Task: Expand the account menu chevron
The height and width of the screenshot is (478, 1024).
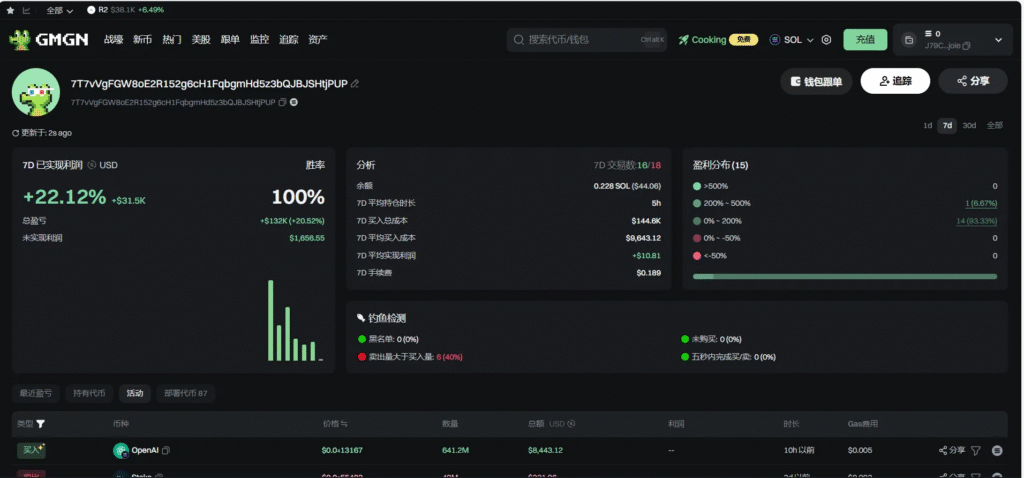Action: tap(998, 40)
